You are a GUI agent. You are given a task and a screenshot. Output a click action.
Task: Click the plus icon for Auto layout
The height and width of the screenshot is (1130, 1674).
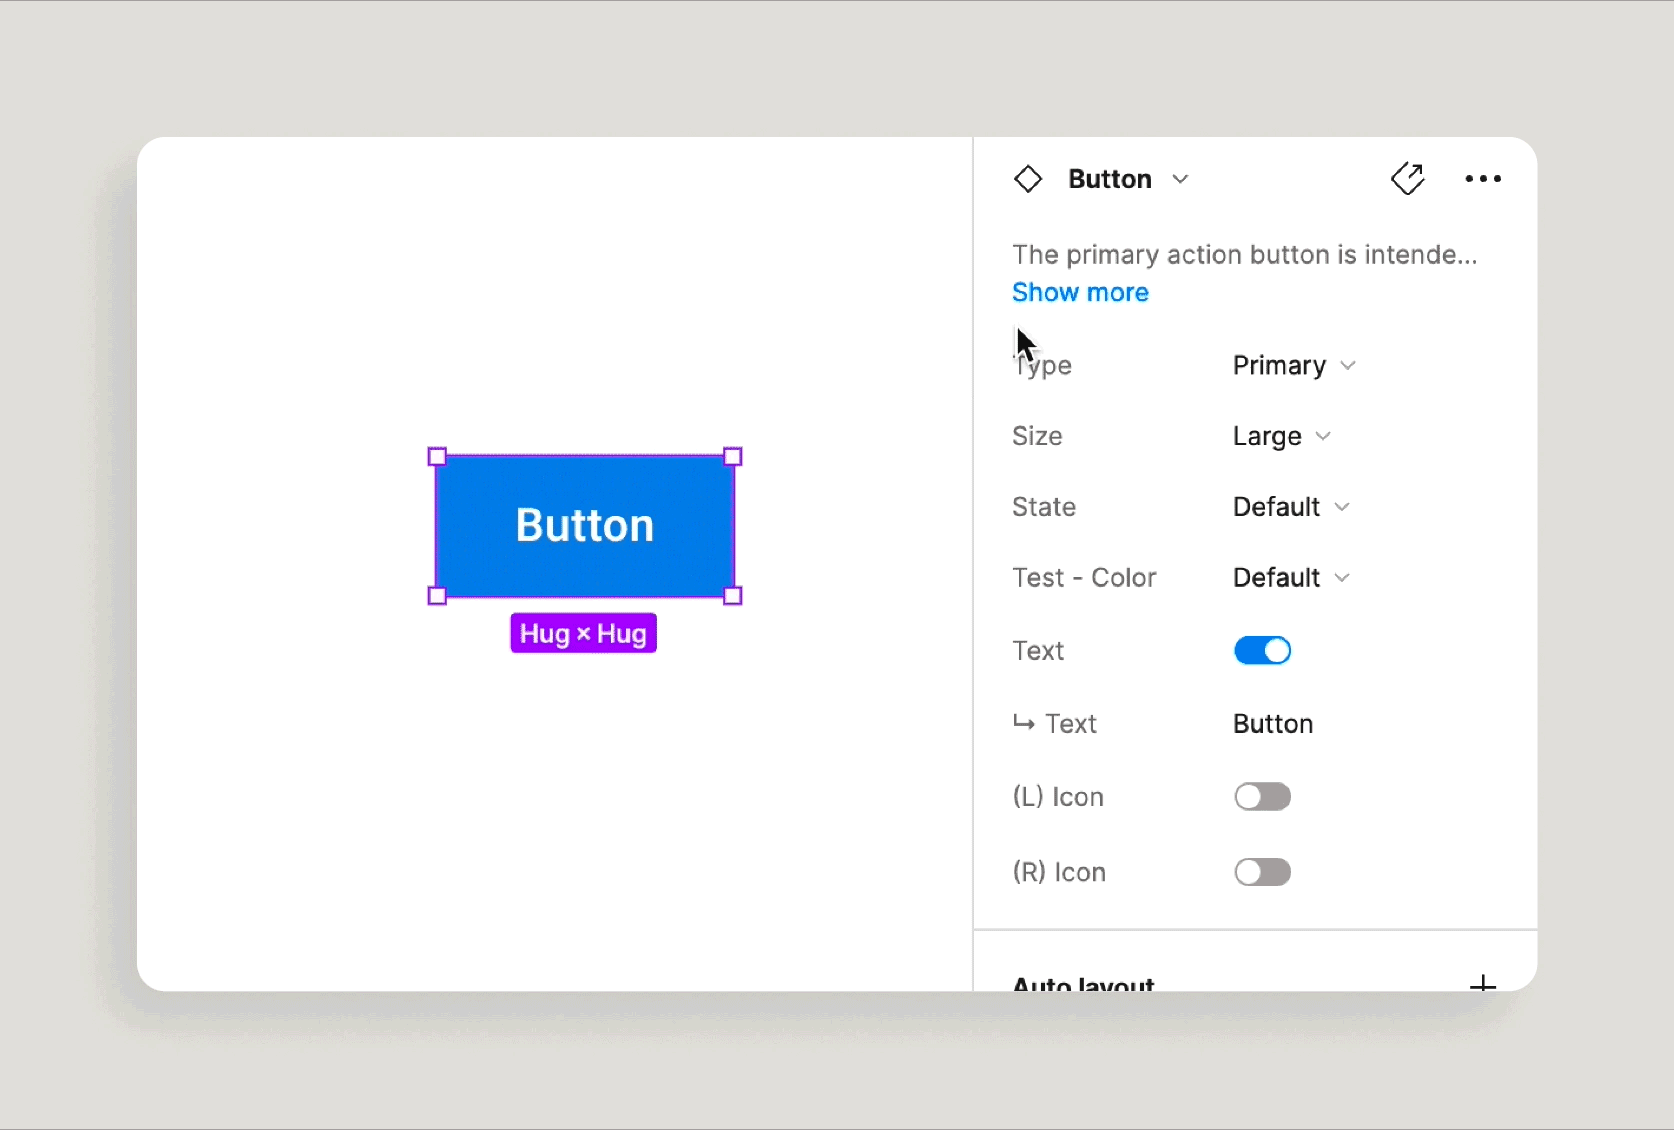point(1483,984)
